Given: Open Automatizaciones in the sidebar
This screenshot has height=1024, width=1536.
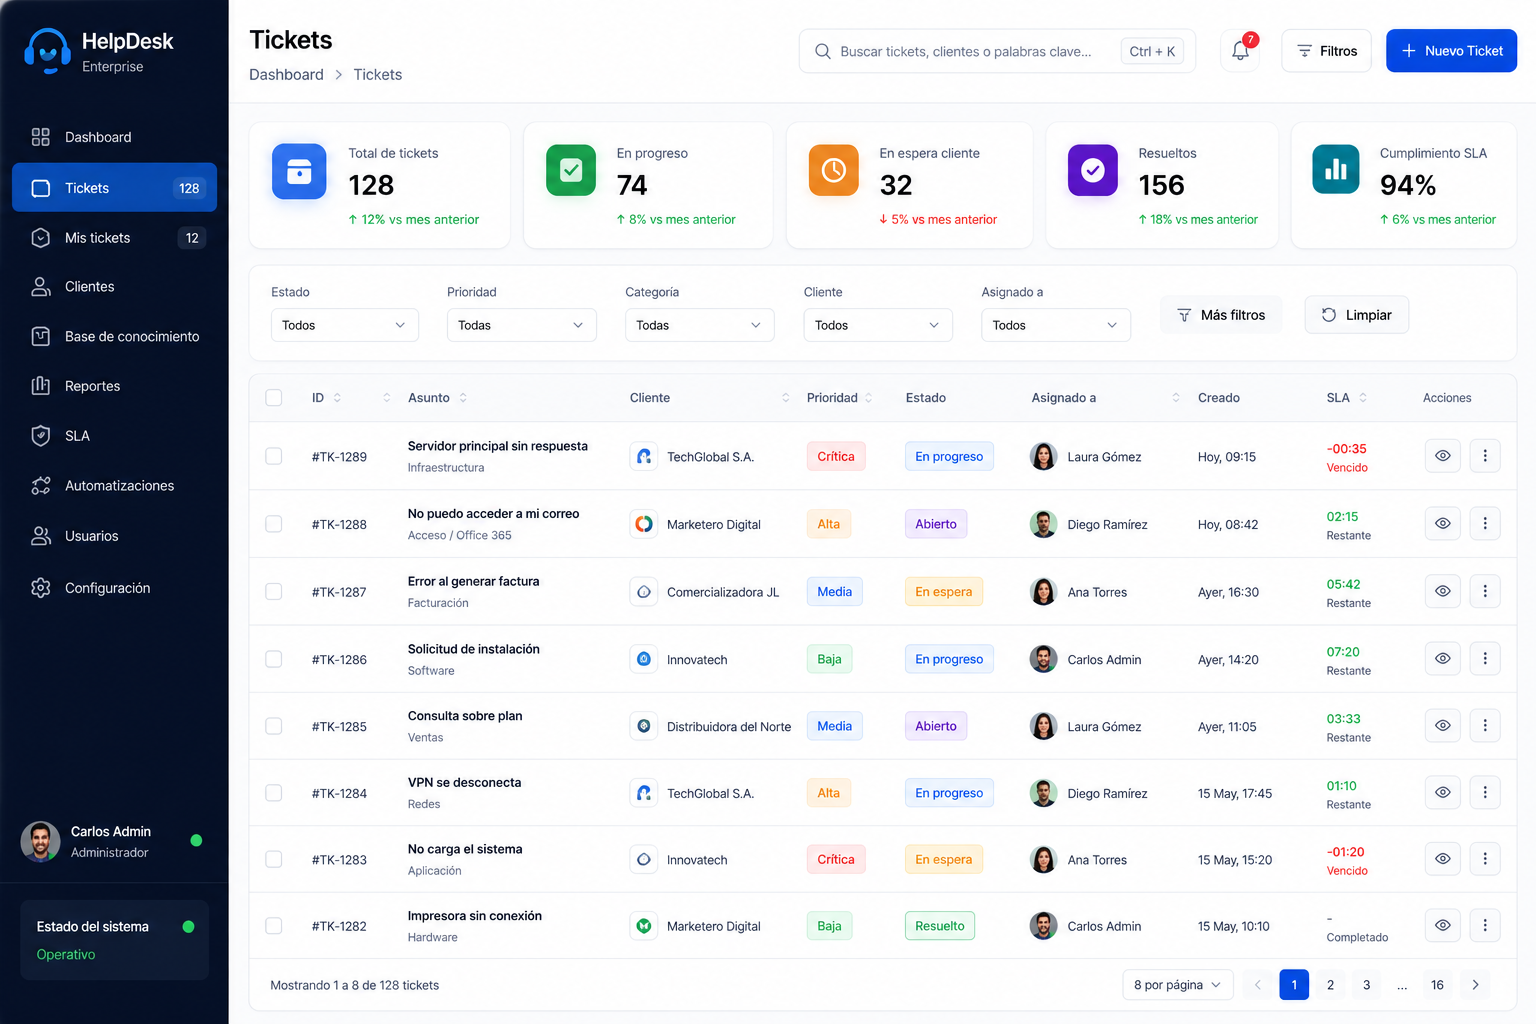Looking at the screenshot, I should (114, 486).
